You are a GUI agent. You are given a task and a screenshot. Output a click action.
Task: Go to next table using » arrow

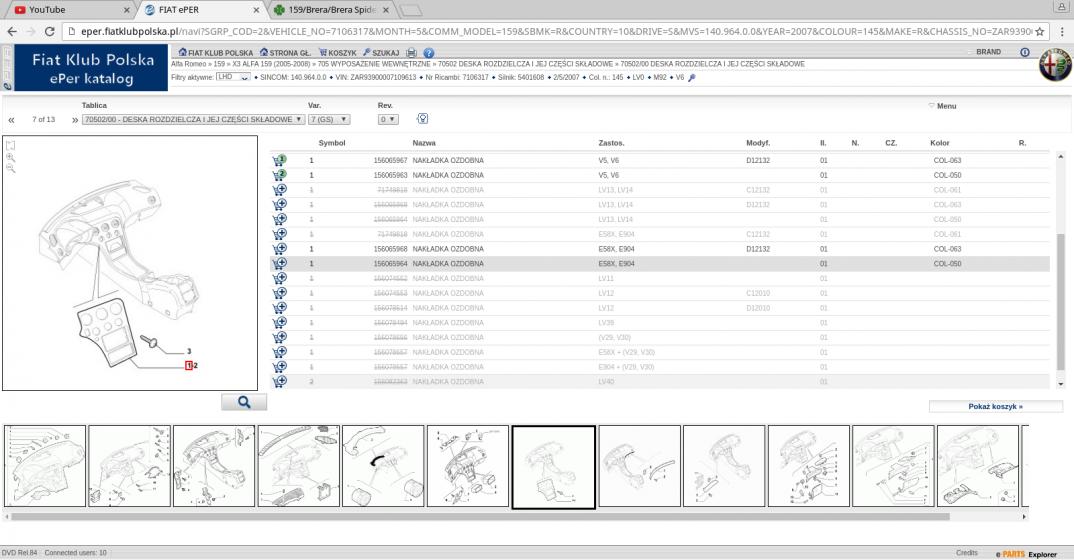tap(75, 119)
